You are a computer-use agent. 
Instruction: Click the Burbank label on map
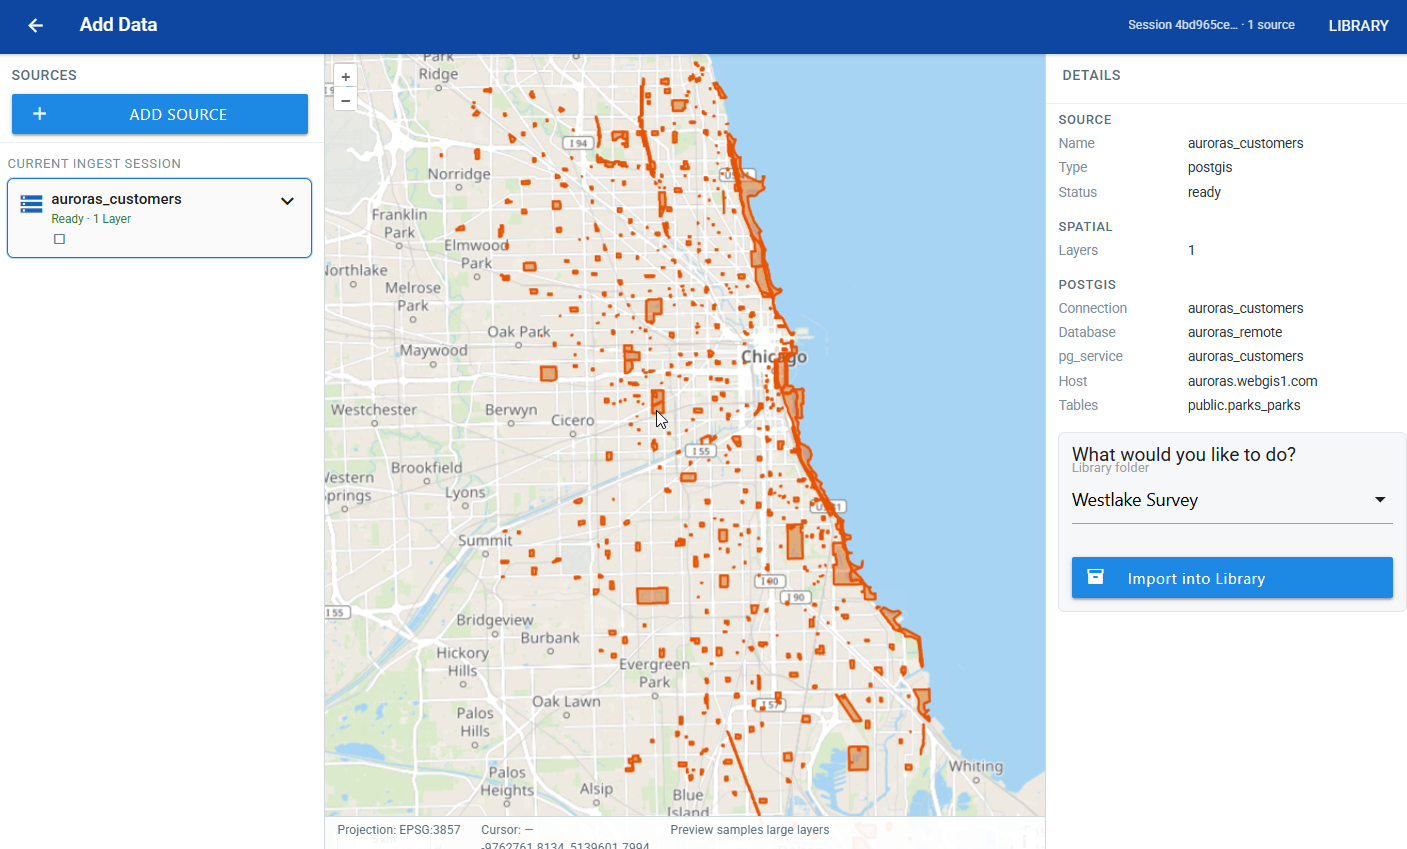(550, 638)
